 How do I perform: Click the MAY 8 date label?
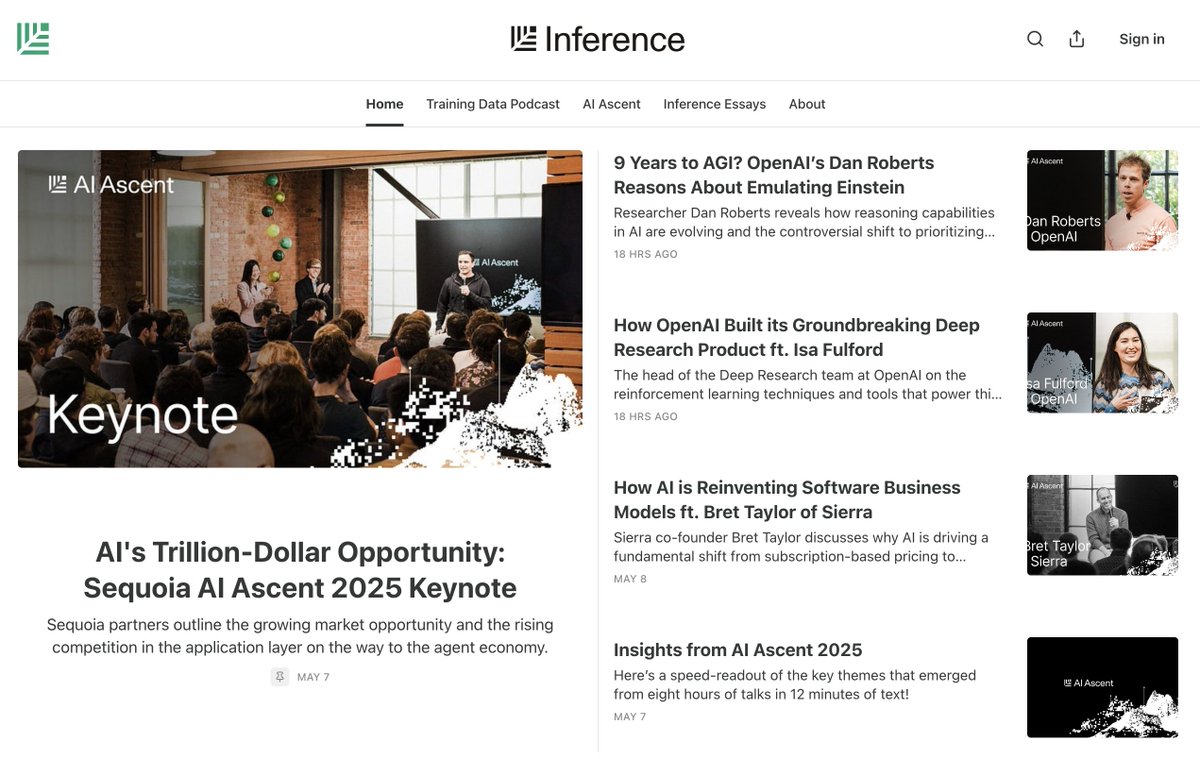[630, 579]
